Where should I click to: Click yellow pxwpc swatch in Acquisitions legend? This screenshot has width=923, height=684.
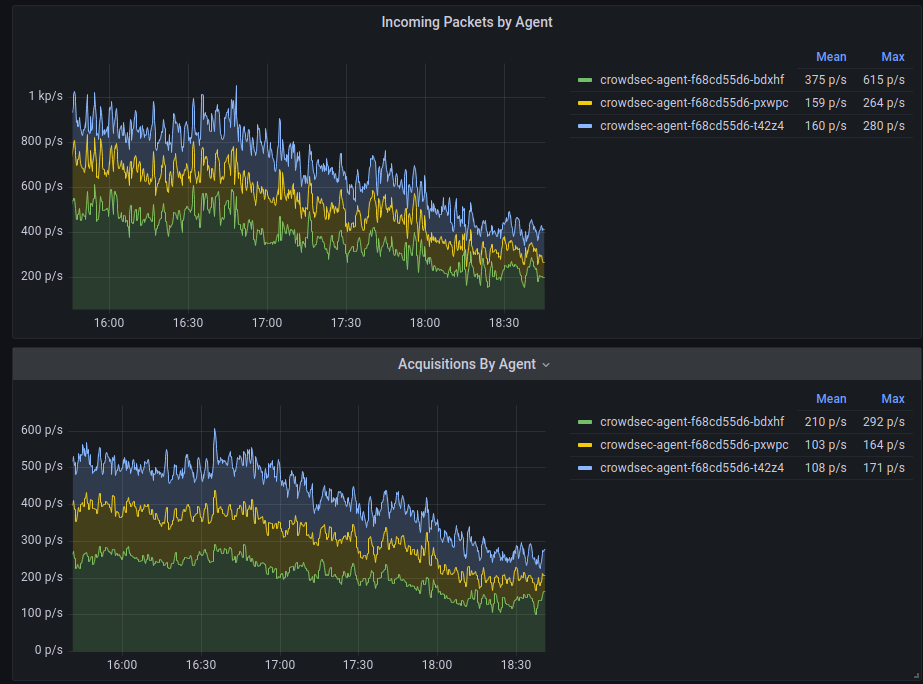point(585,445)
